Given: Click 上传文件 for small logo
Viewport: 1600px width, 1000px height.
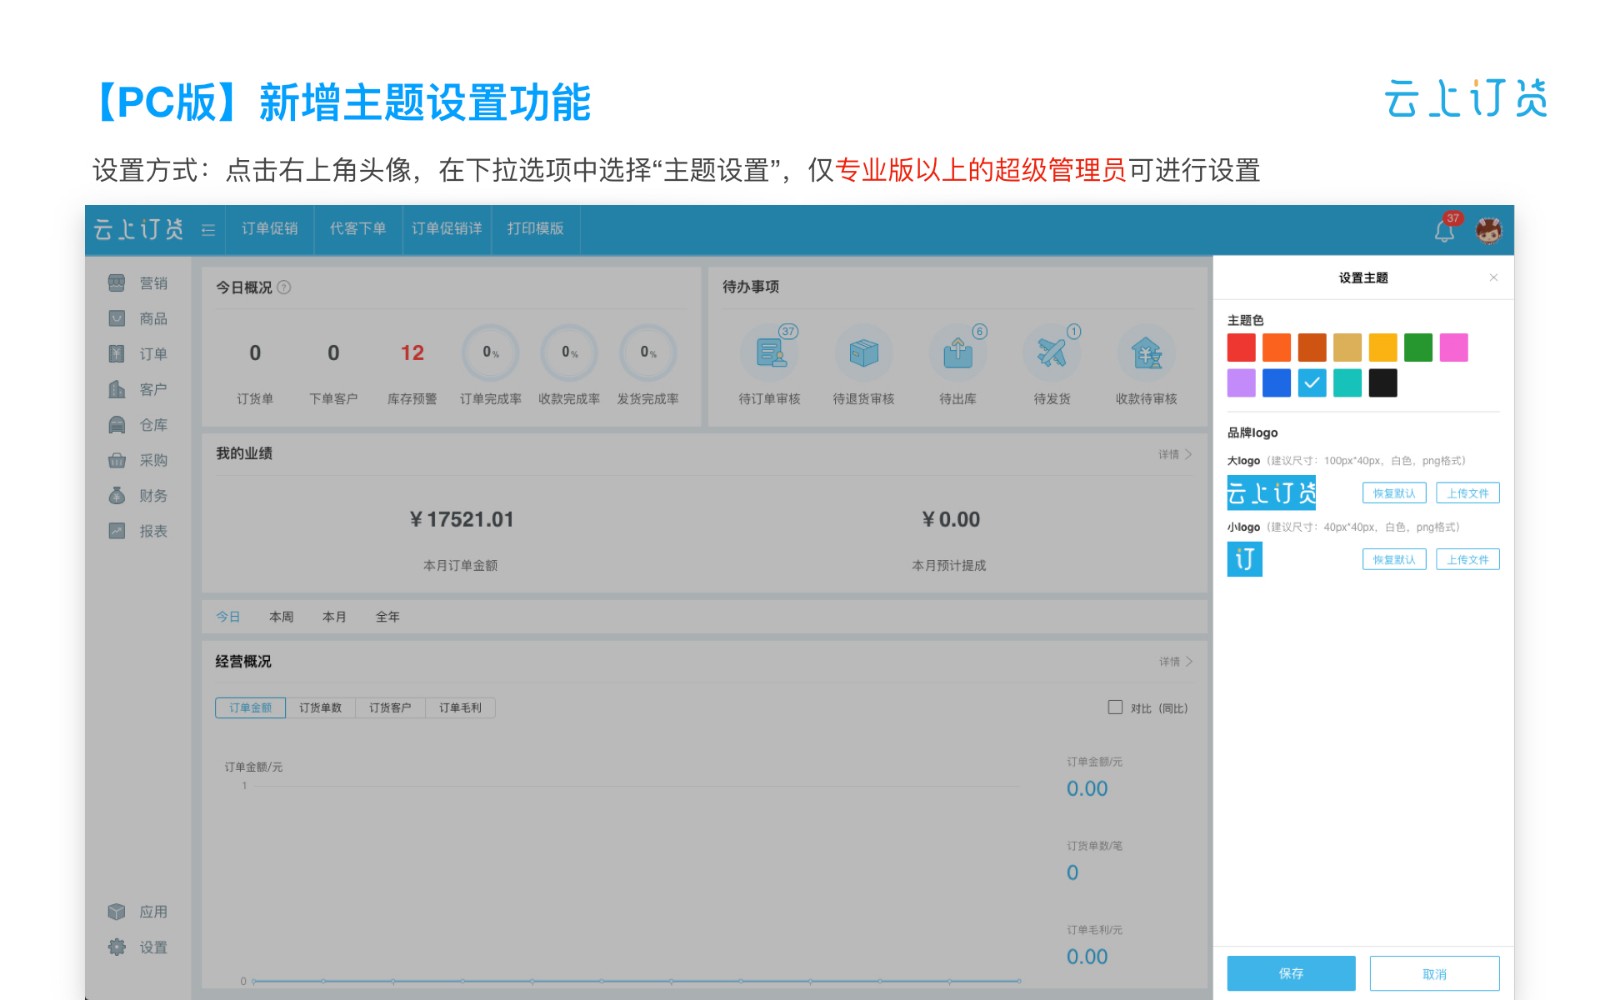Looking at the screenshot, I should point(1468,560).
